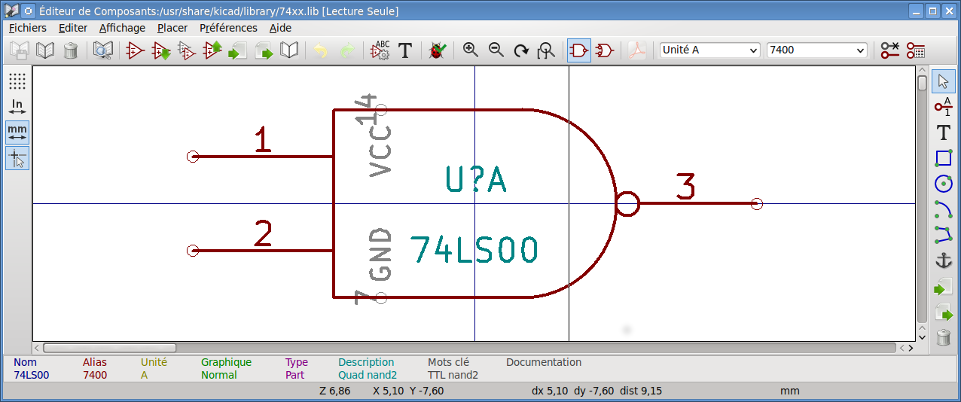Select the arrow pointer tool
Screen dimensions: 961x402
[944, 81]
